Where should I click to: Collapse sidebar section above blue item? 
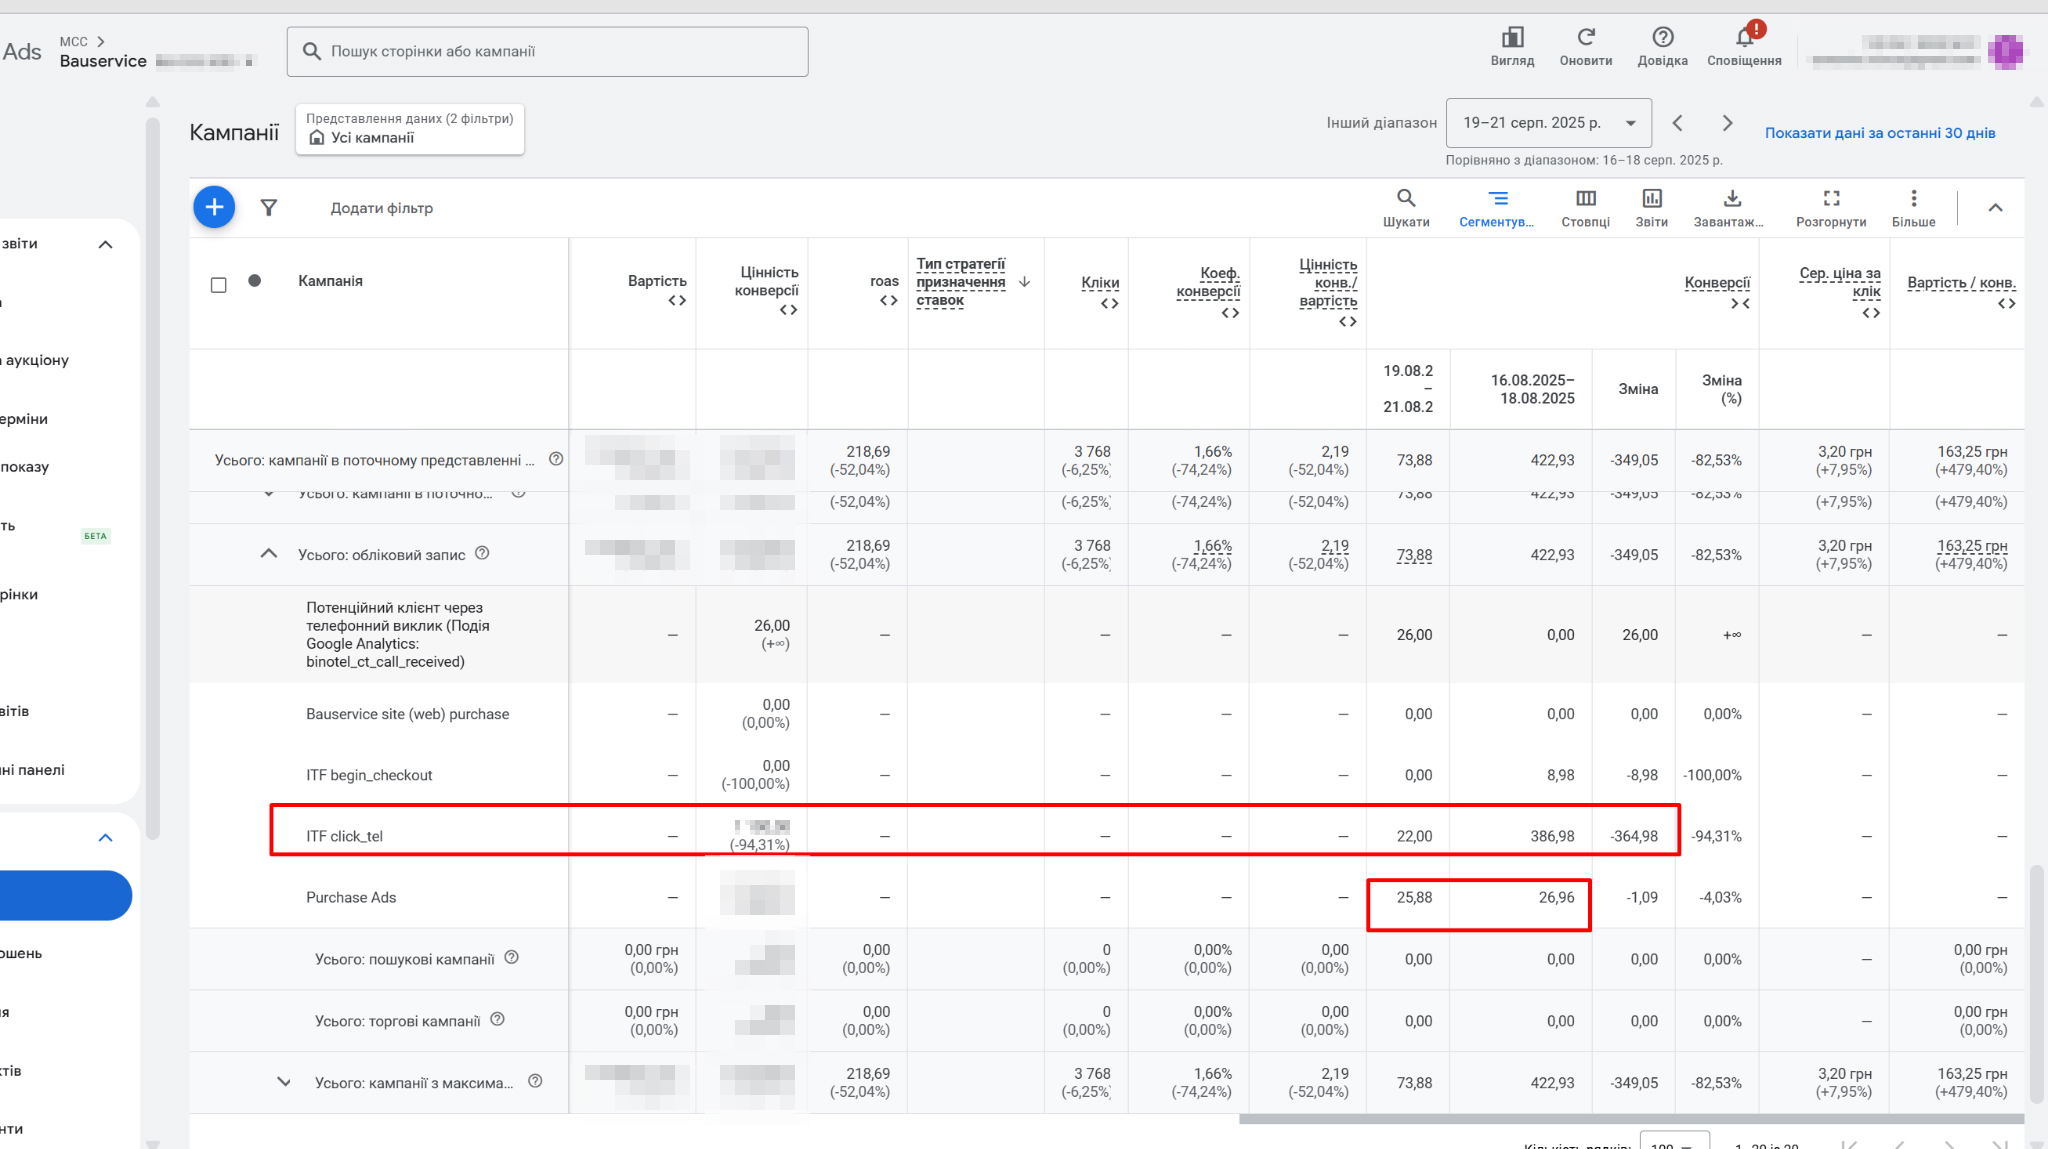tap(105, 838)
